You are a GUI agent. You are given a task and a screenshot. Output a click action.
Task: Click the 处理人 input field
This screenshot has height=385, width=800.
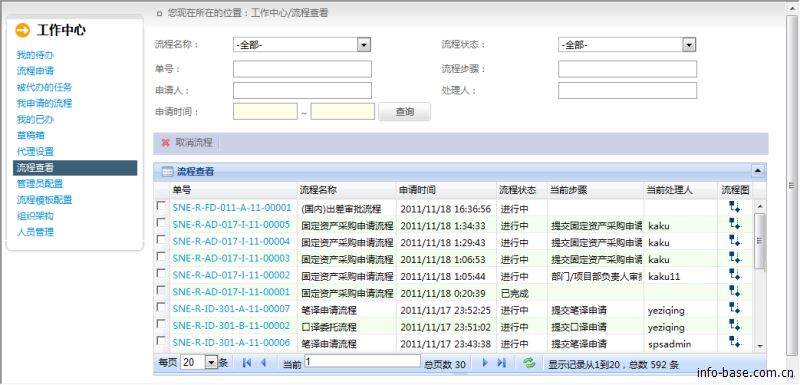tap(628, 90)
